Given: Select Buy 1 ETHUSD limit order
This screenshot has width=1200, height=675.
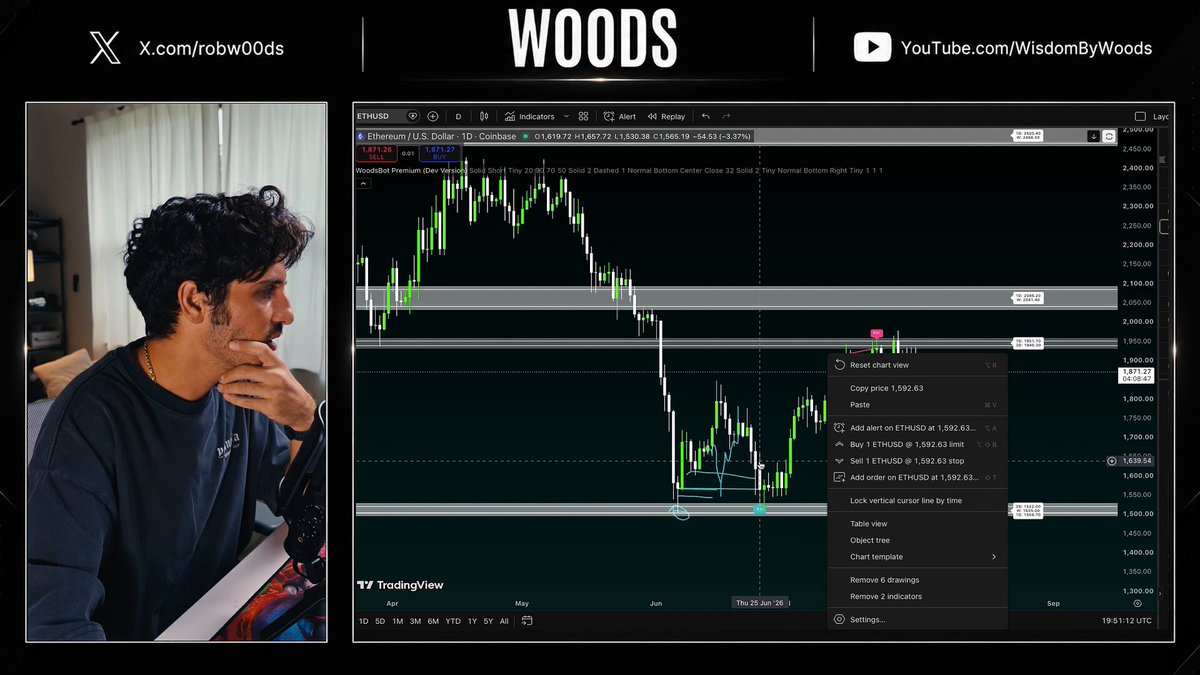Looking at the screenshot, I should (917, 444).
